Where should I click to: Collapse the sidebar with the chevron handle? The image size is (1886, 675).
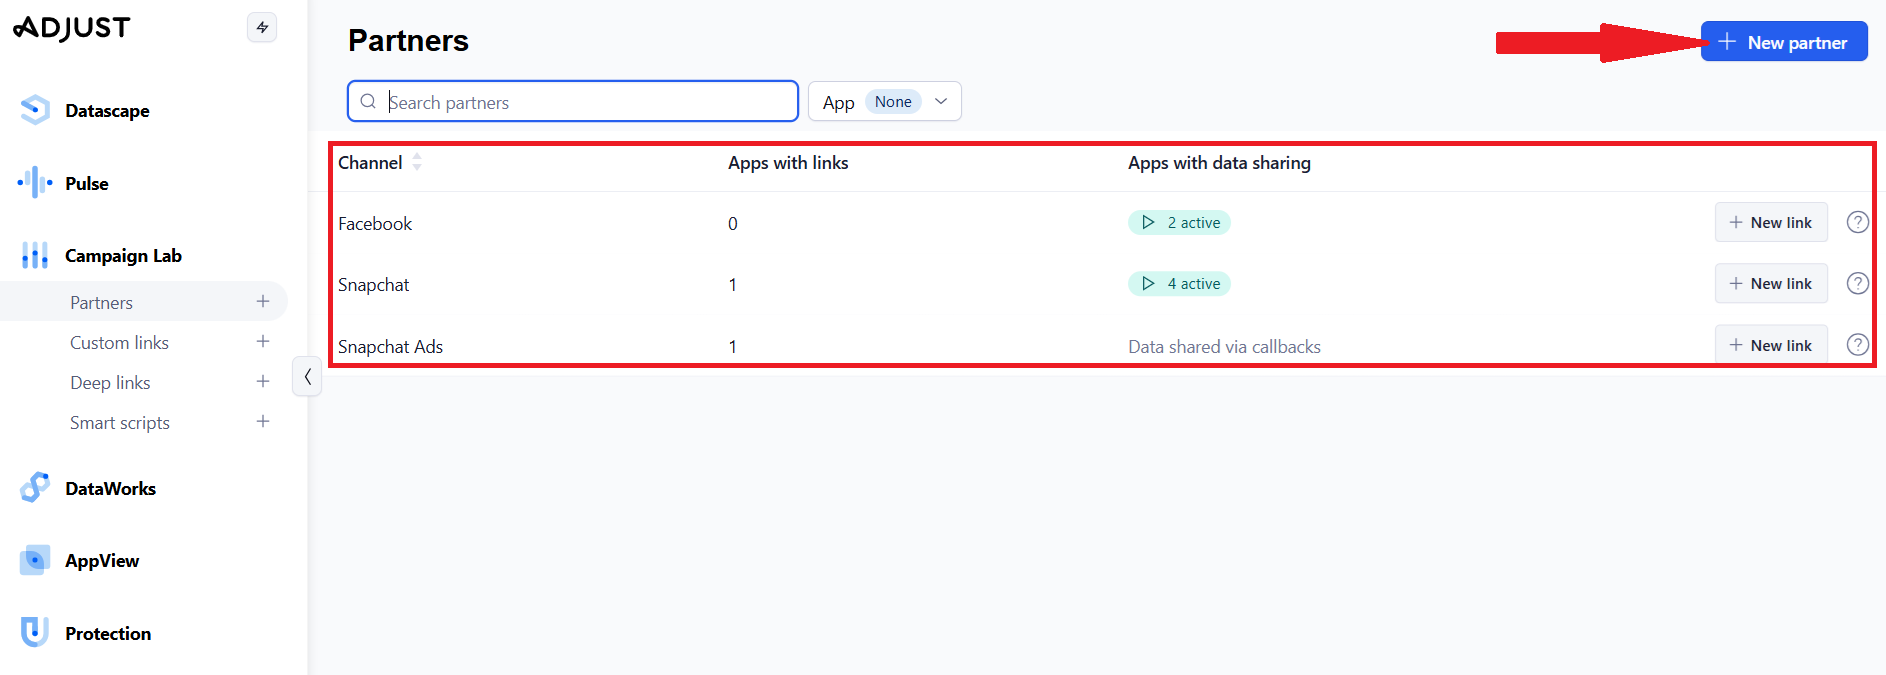[307, 377]
